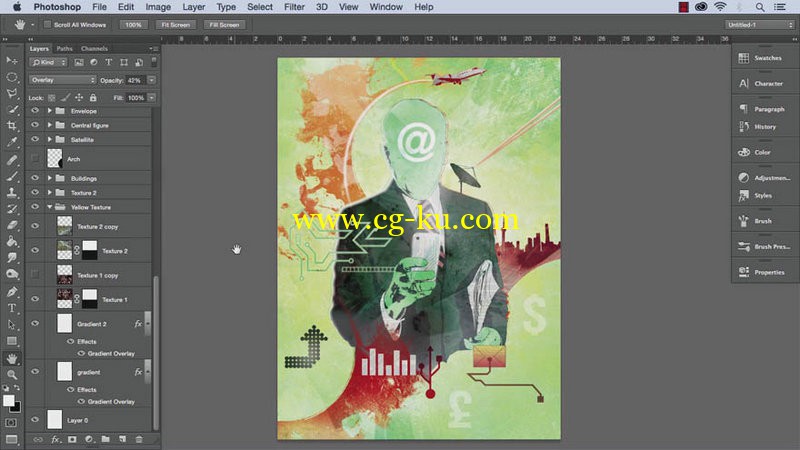The height and width of the screenshot is (450, 800).
Task: Select the Elliptical Marquee tool
Action: [12, 77]
